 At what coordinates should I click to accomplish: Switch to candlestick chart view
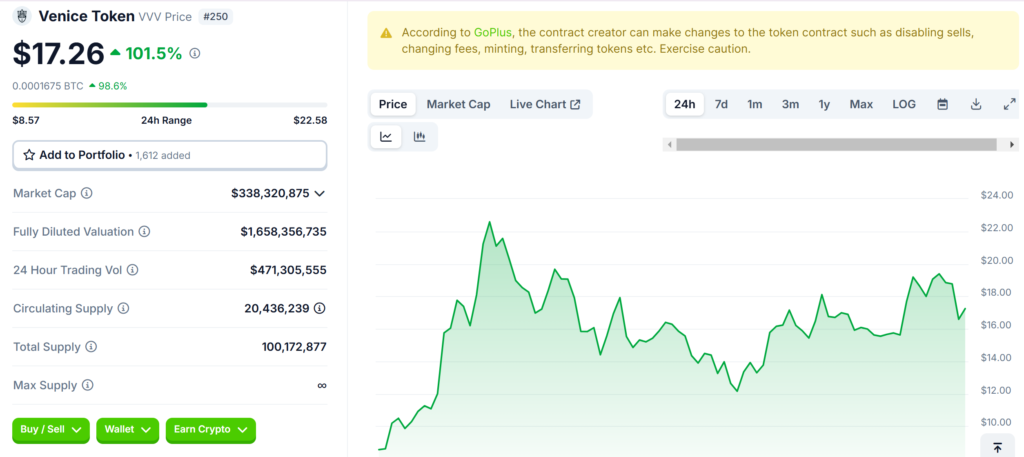click(420, 137)
